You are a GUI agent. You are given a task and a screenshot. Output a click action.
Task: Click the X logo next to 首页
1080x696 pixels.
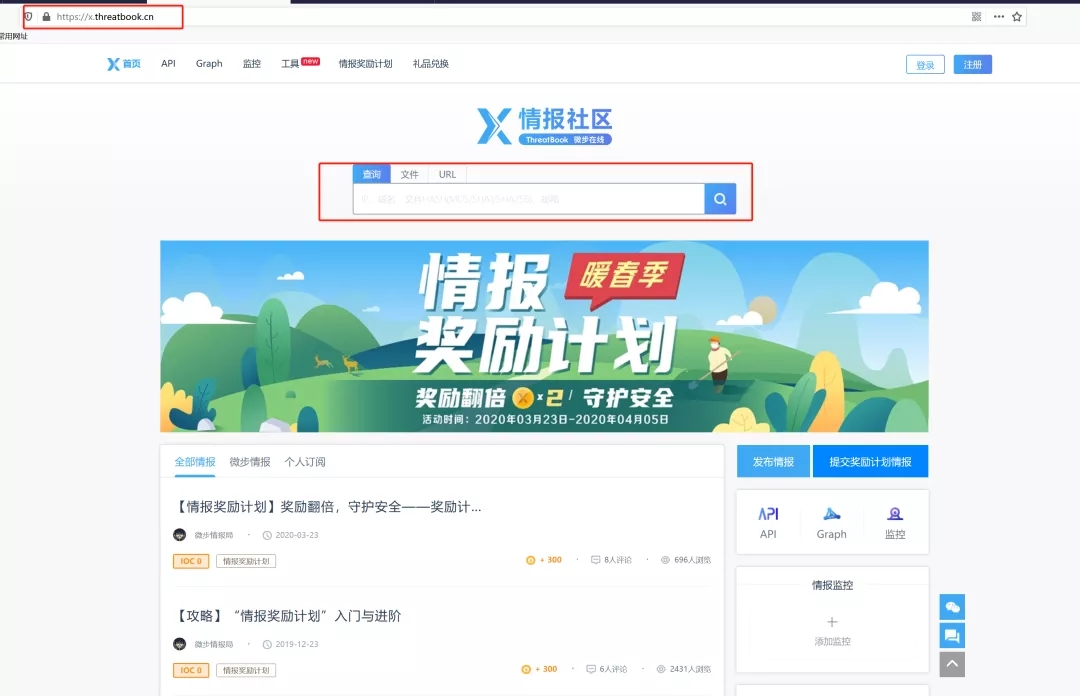tap(113, 64)
